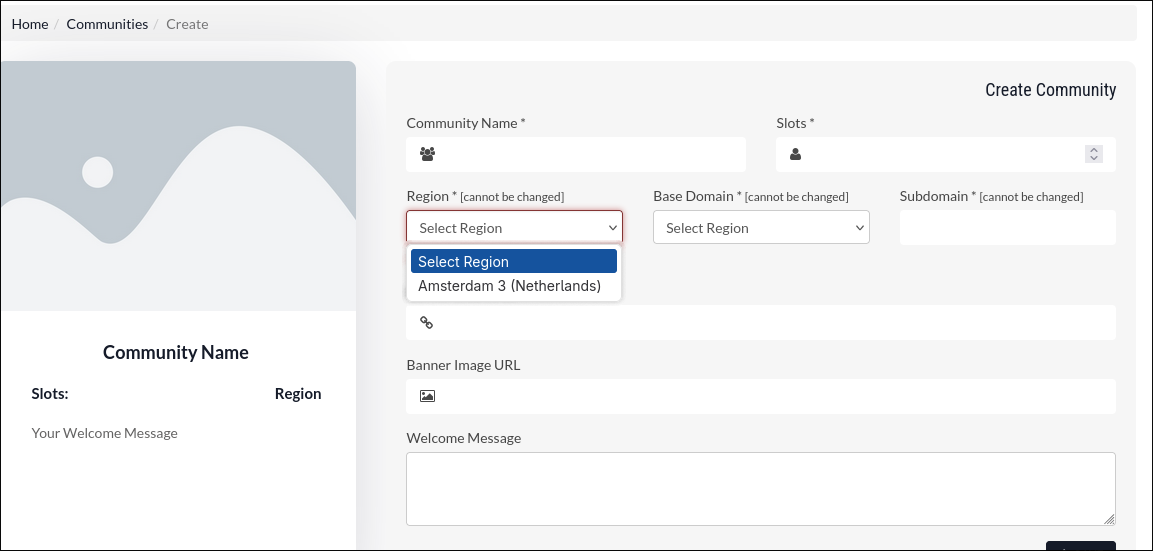Screen dimensions: 1153x551
Task: Grab the Welcome Message textarea resize handle
Action: pos(1109,519)
